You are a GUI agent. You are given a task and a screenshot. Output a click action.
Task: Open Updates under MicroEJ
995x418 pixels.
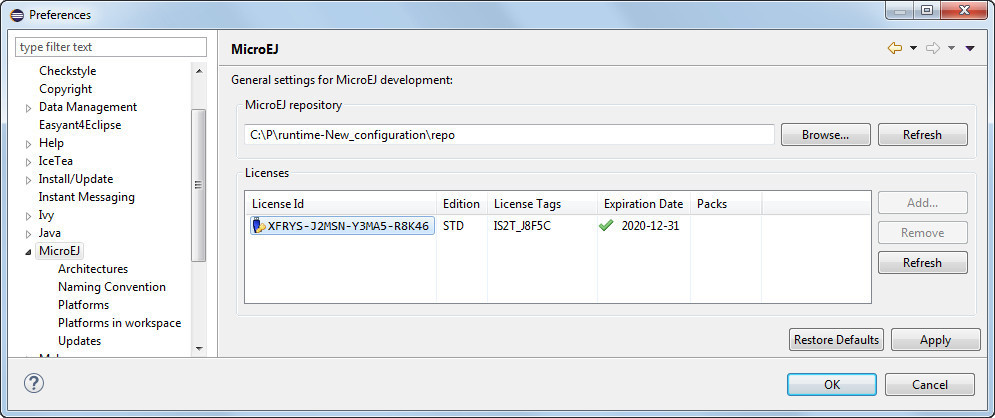click(79, 341)
